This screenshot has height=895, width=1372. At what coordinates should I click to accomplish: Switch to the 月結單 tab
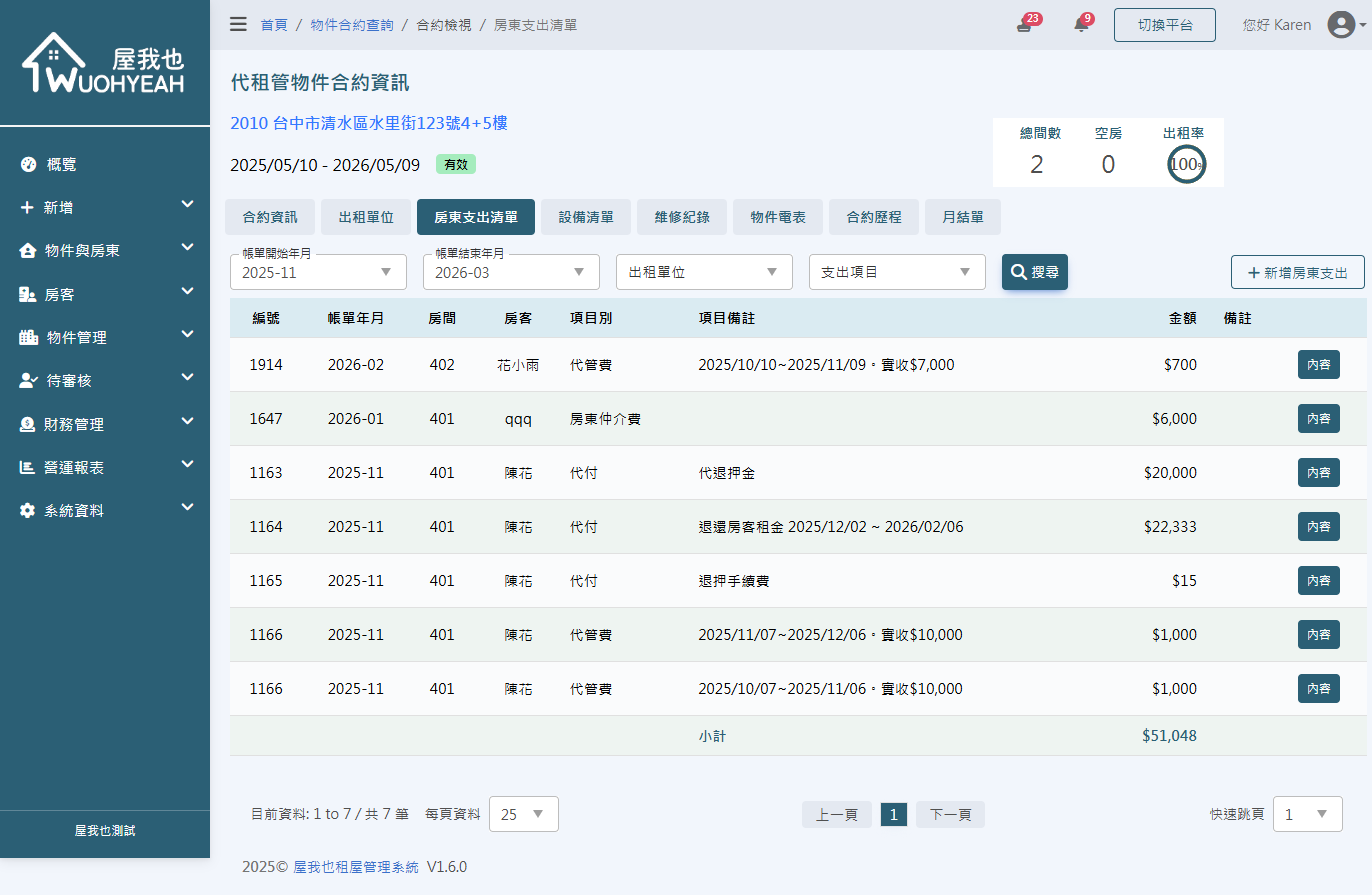point(962,217)
